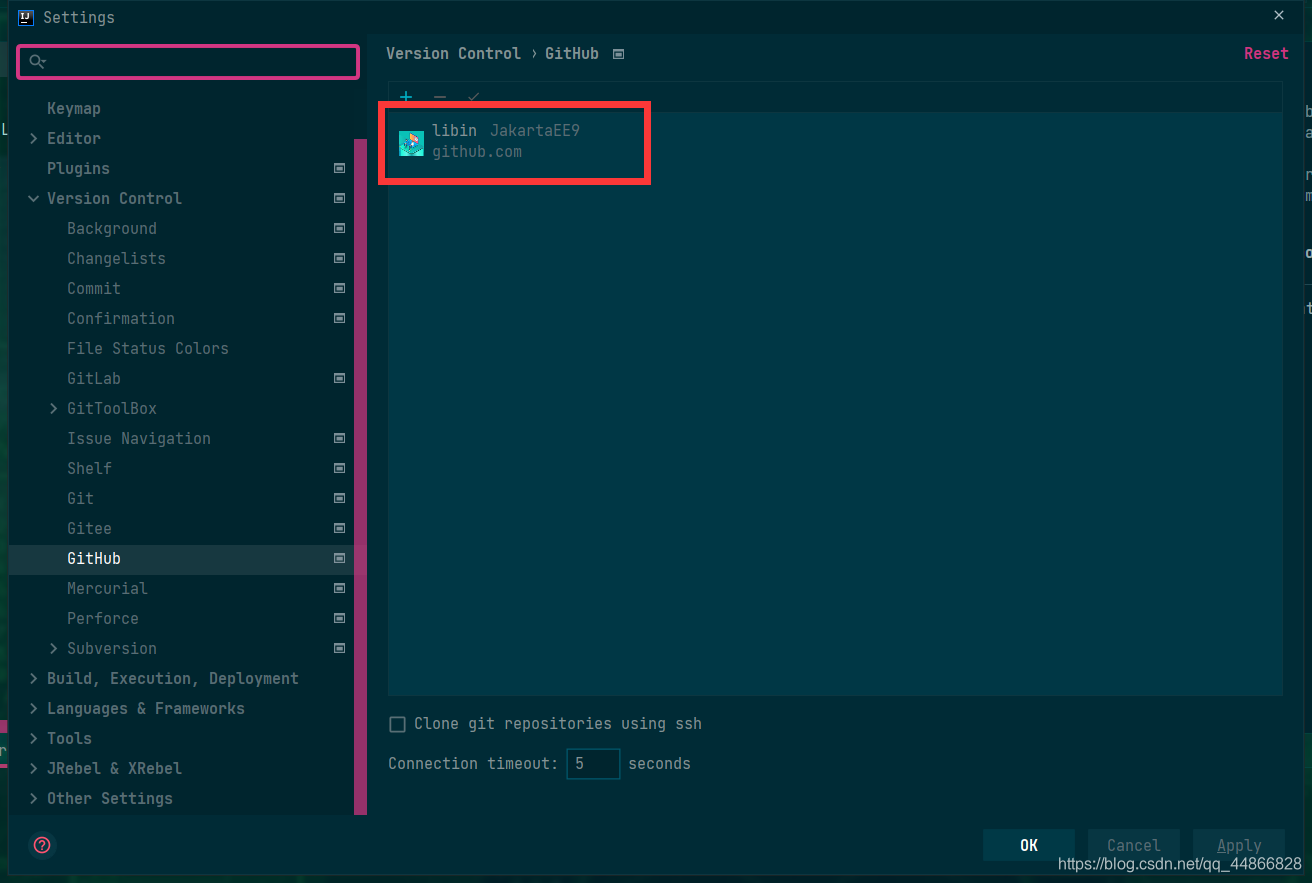The height and width of the screenshot is (883, 1312).
Task: Click project icon beside Perforce row
Action: 340,618
